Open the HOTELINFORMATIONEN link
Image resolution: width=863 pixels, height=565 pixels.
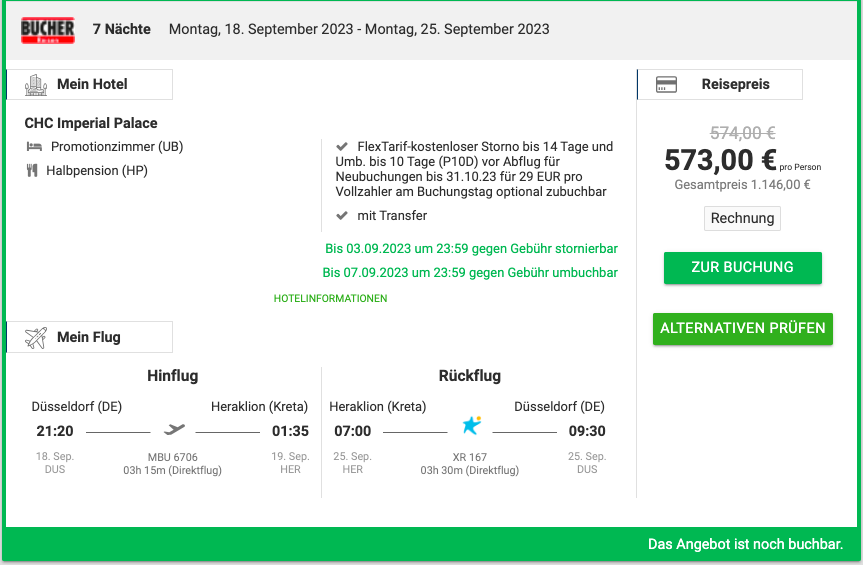(x=330, y=299)
